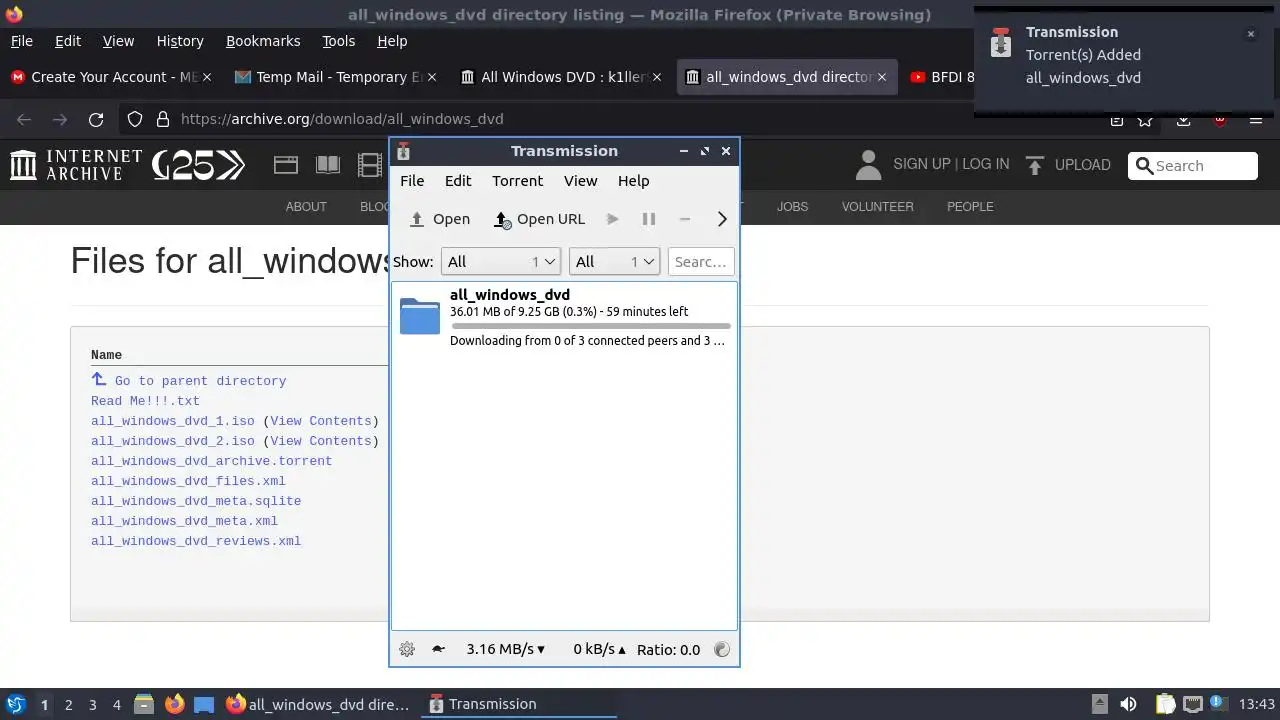Open file manager icon on taskbar

(143, 704)
